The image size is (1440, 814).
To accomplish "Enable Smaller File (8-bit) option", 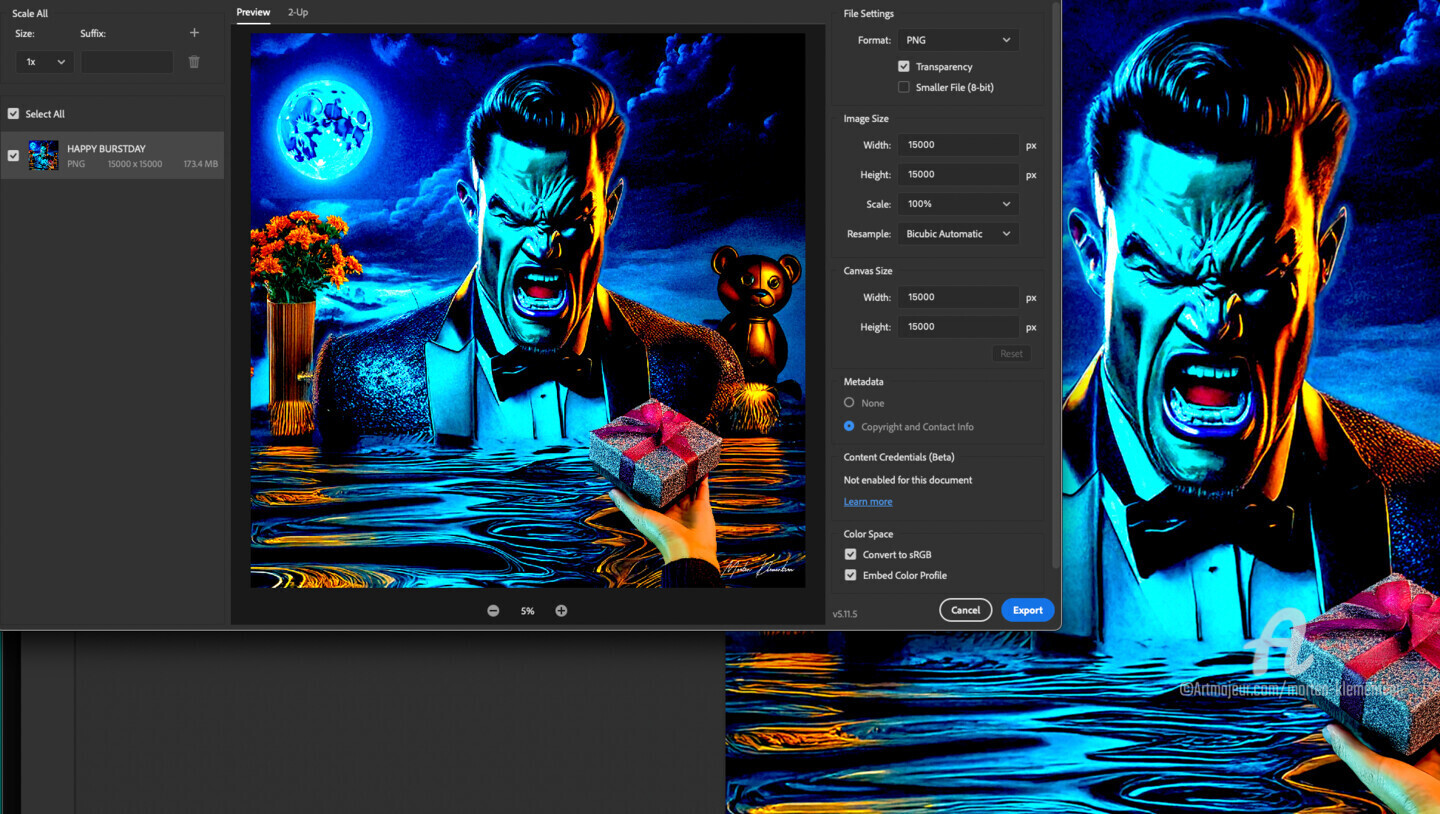I will click(x=904, y=87).
